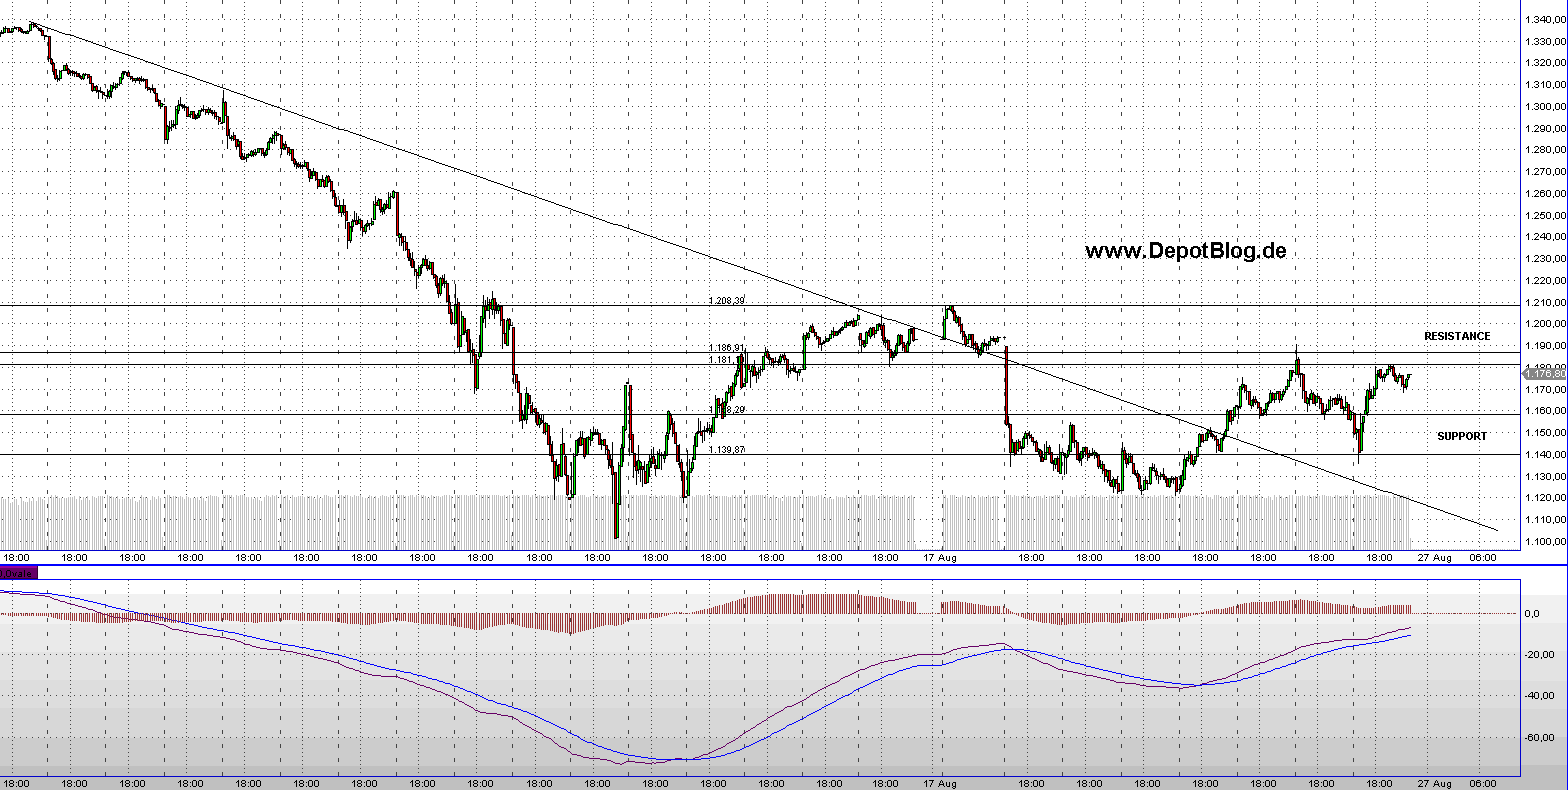Click the 17 Aug date on upper time axis
Viewport: 1568px width, 790px height.
[937, 557]
